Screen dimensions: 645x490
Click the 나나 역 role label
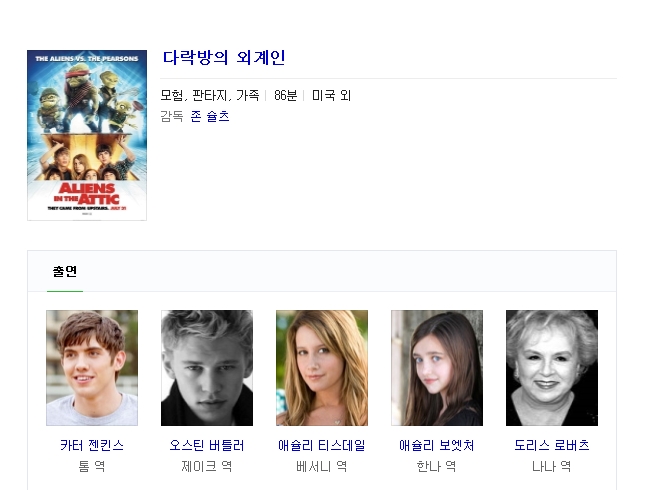coord(552,466)
